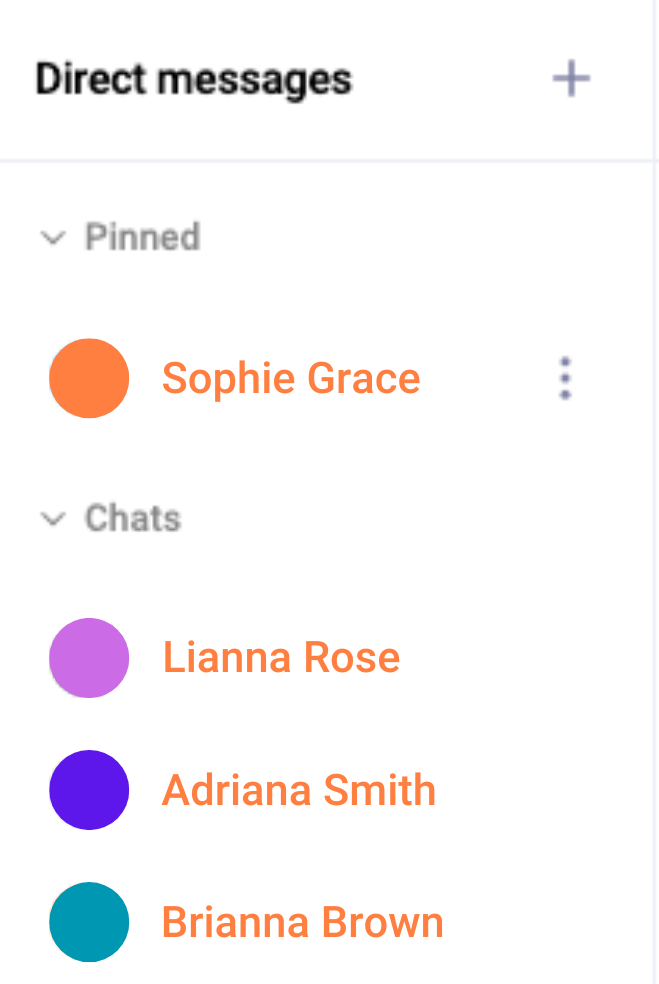Open chat with Brianna Brown

303,922
